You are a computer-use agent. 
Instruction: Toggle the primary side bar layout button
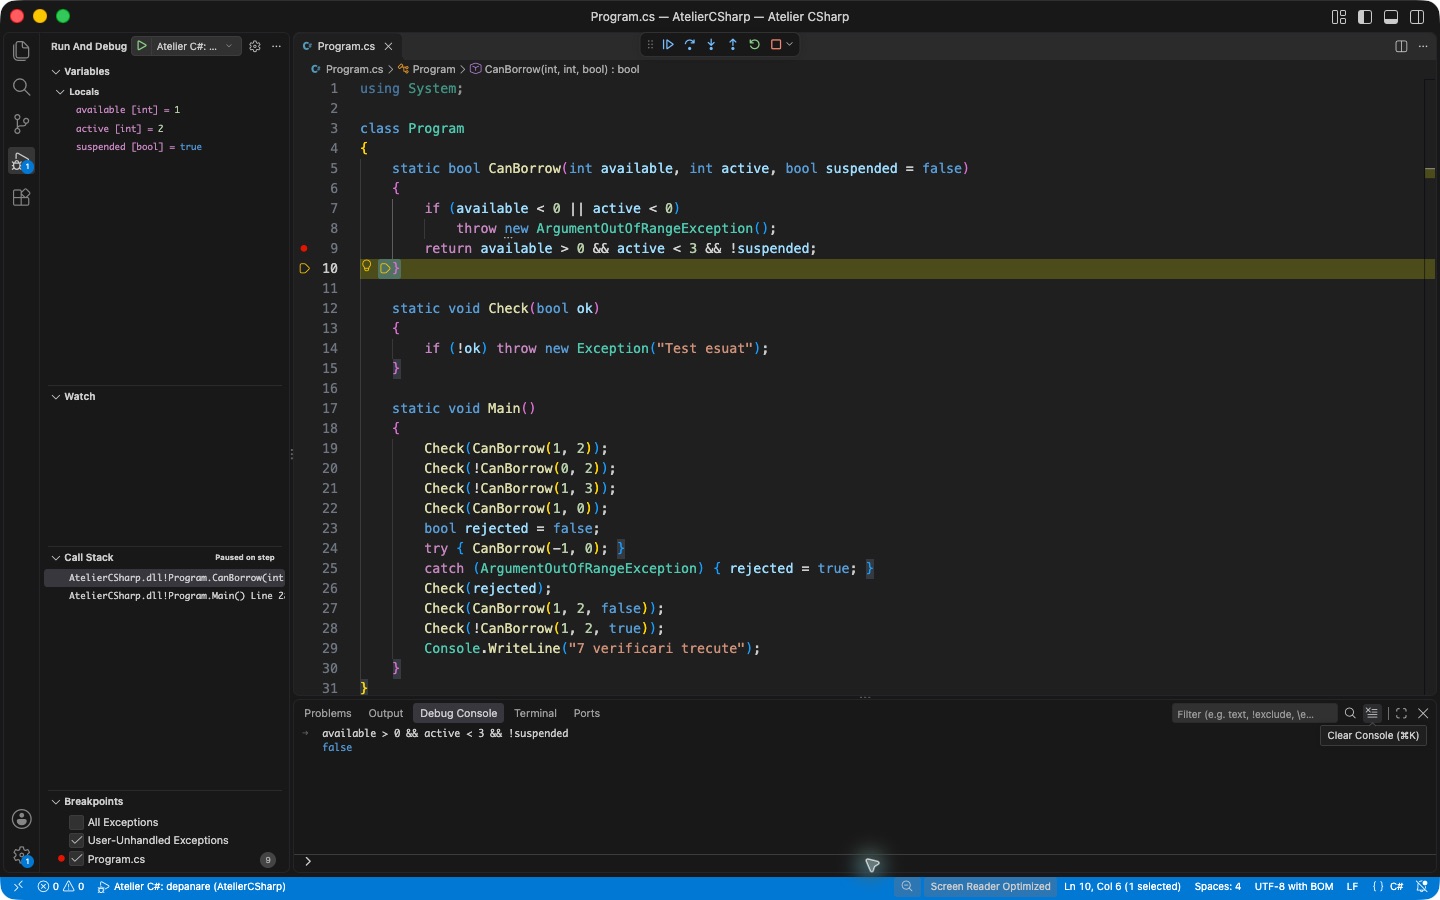[1365, 17]
